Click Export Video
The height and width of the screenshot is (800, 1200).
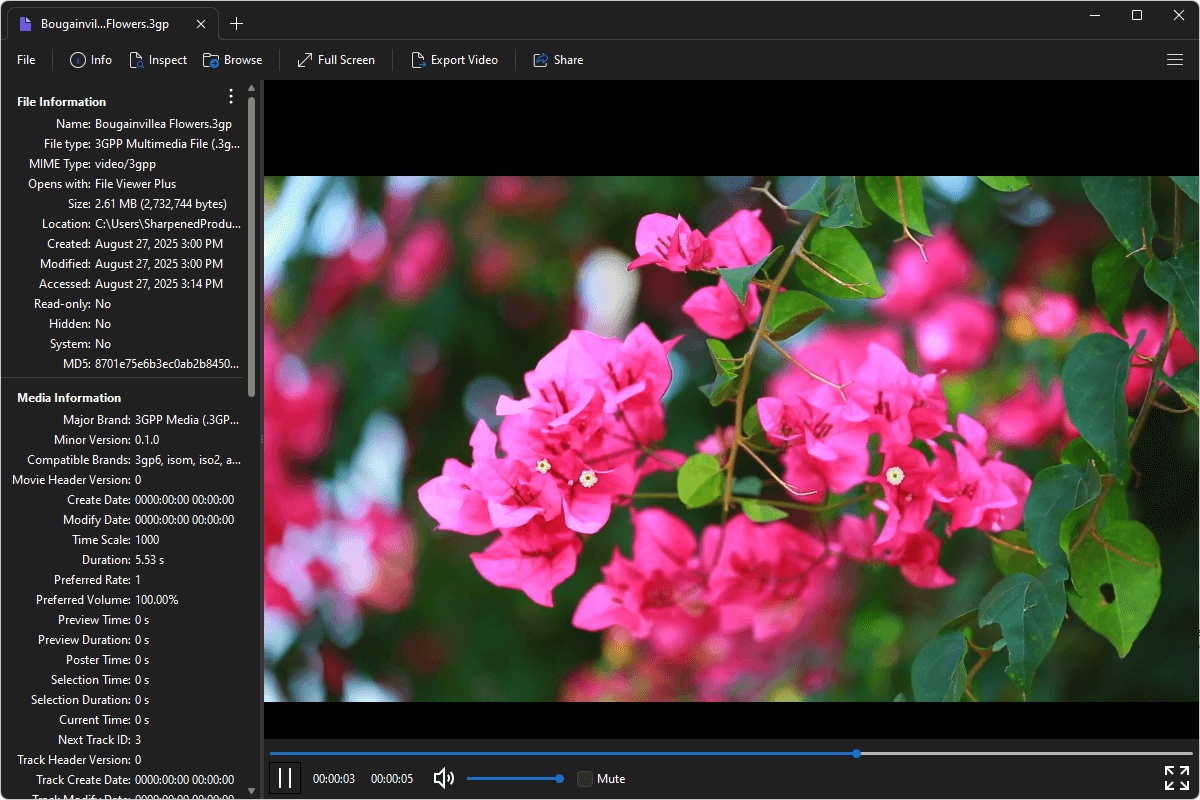[454, 60]
